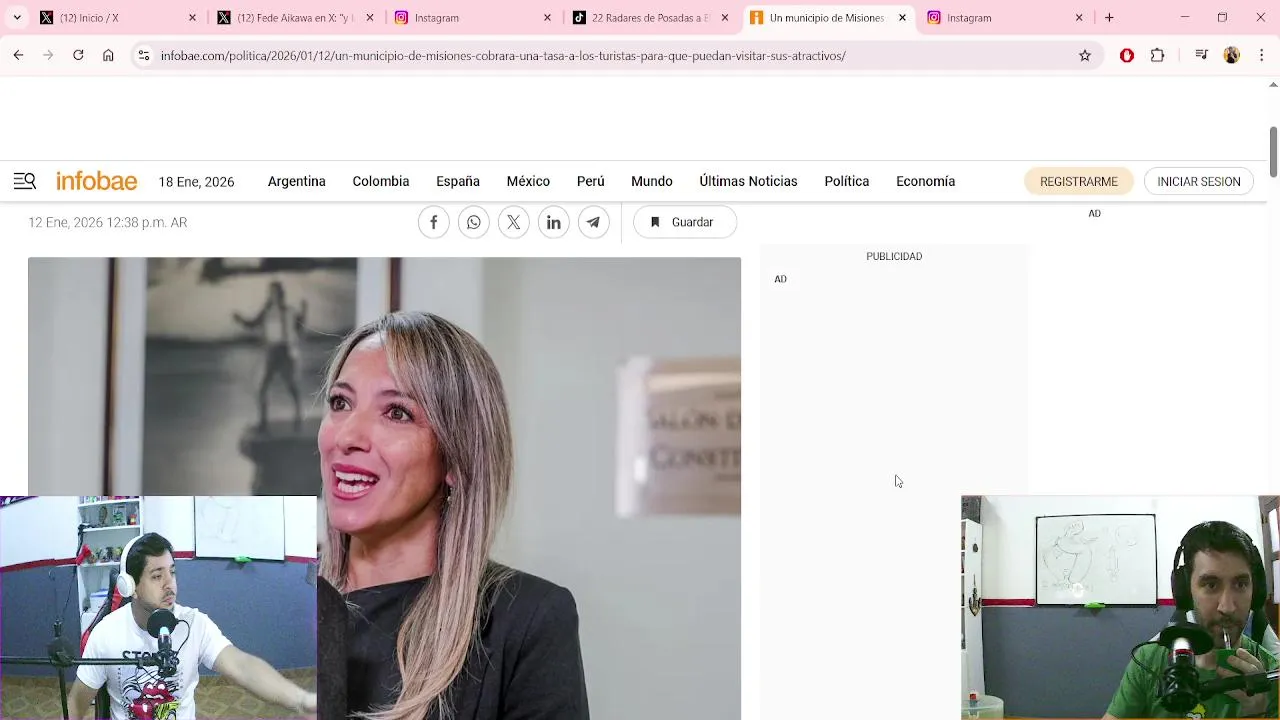Close the Inicio / X tab
Screen dimensions: 1280x720
coord(192,17)
